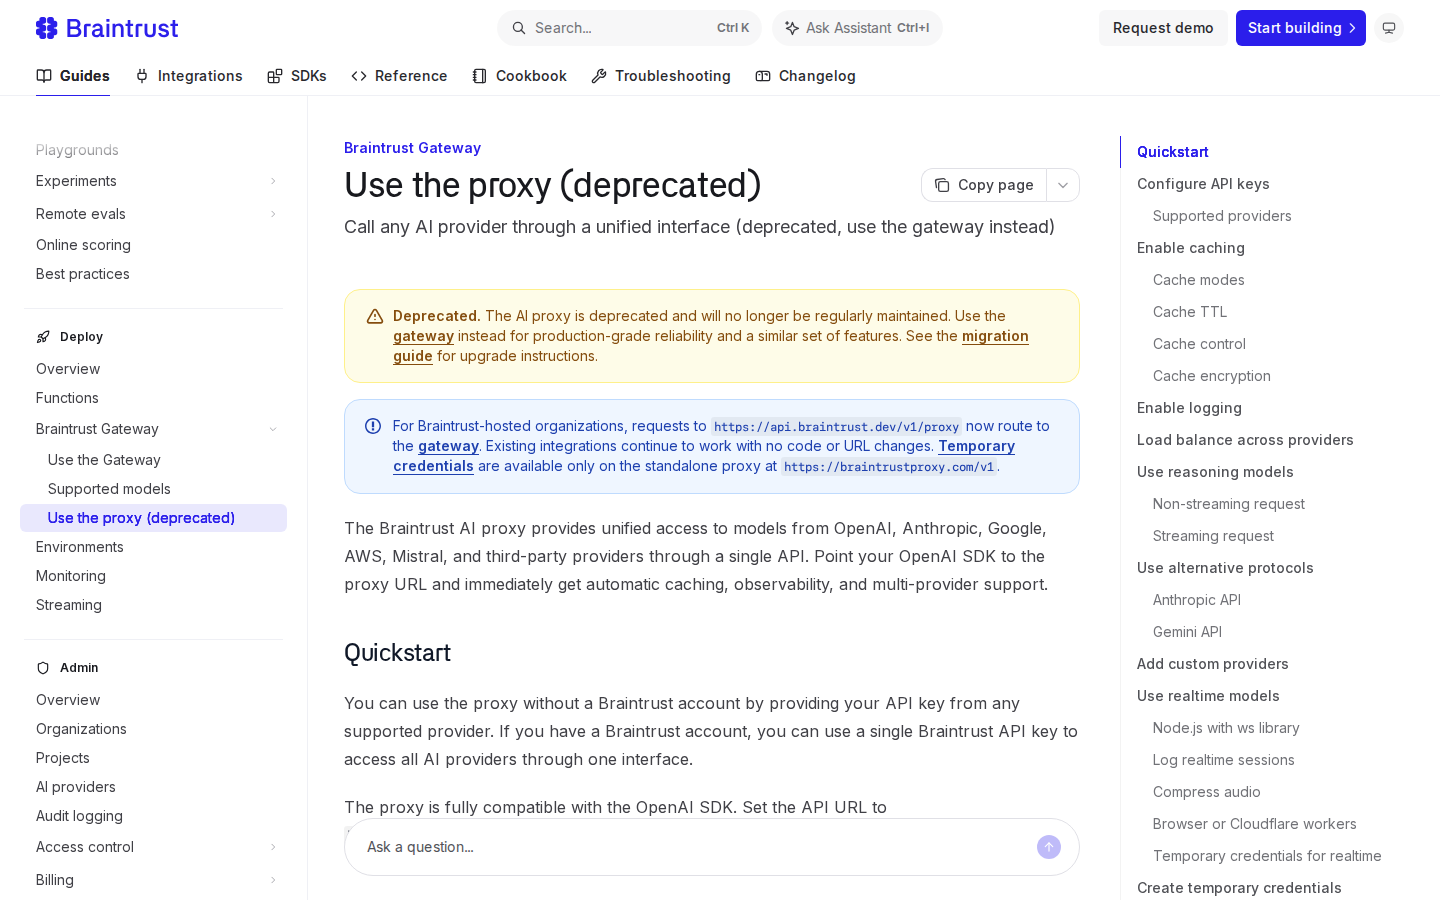Select Online scoring in sidebar

83,245
